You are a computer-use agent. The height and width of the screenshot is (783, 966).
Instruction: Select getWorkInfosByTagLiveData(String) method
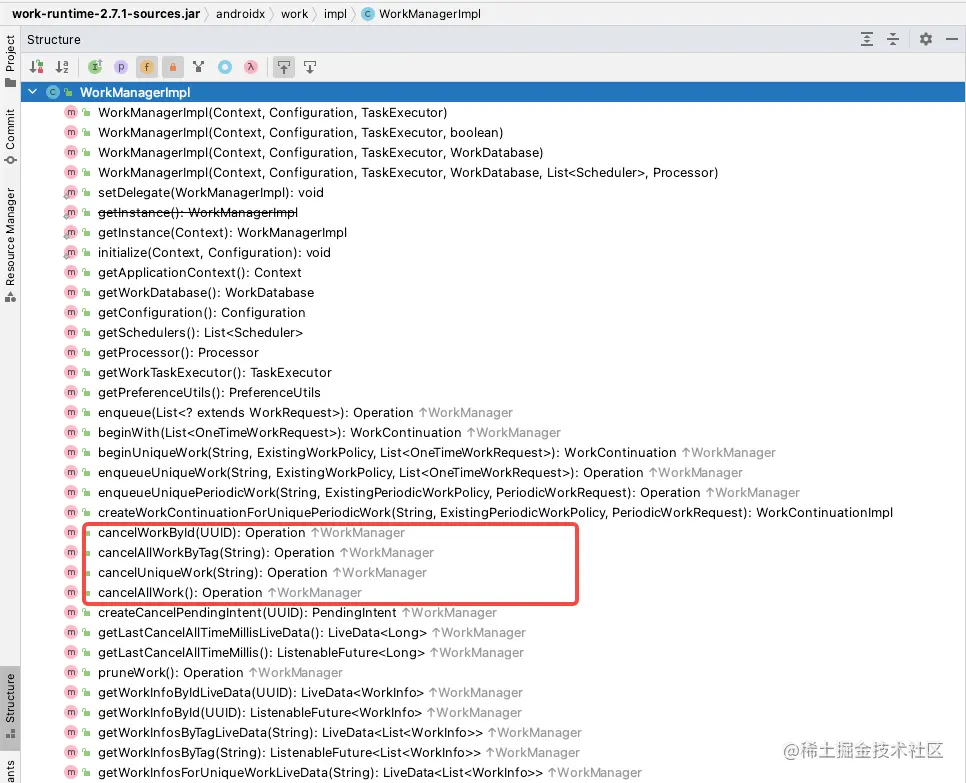coord(339,733)
